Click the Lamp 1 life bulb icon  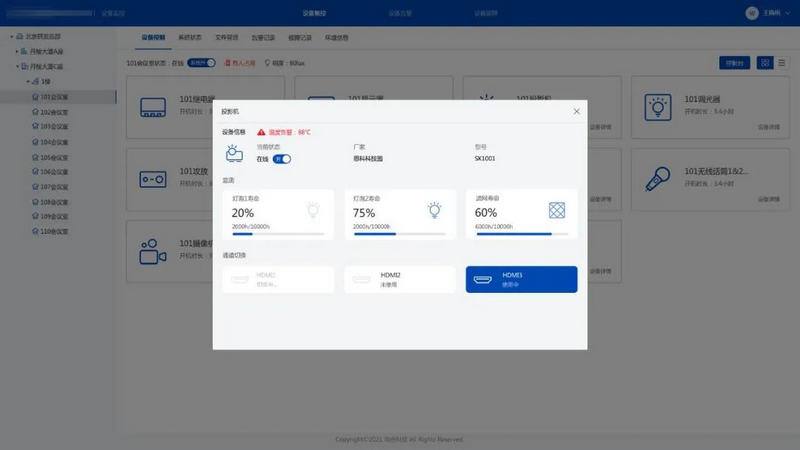pyautogui.click(x=313, y=210)
